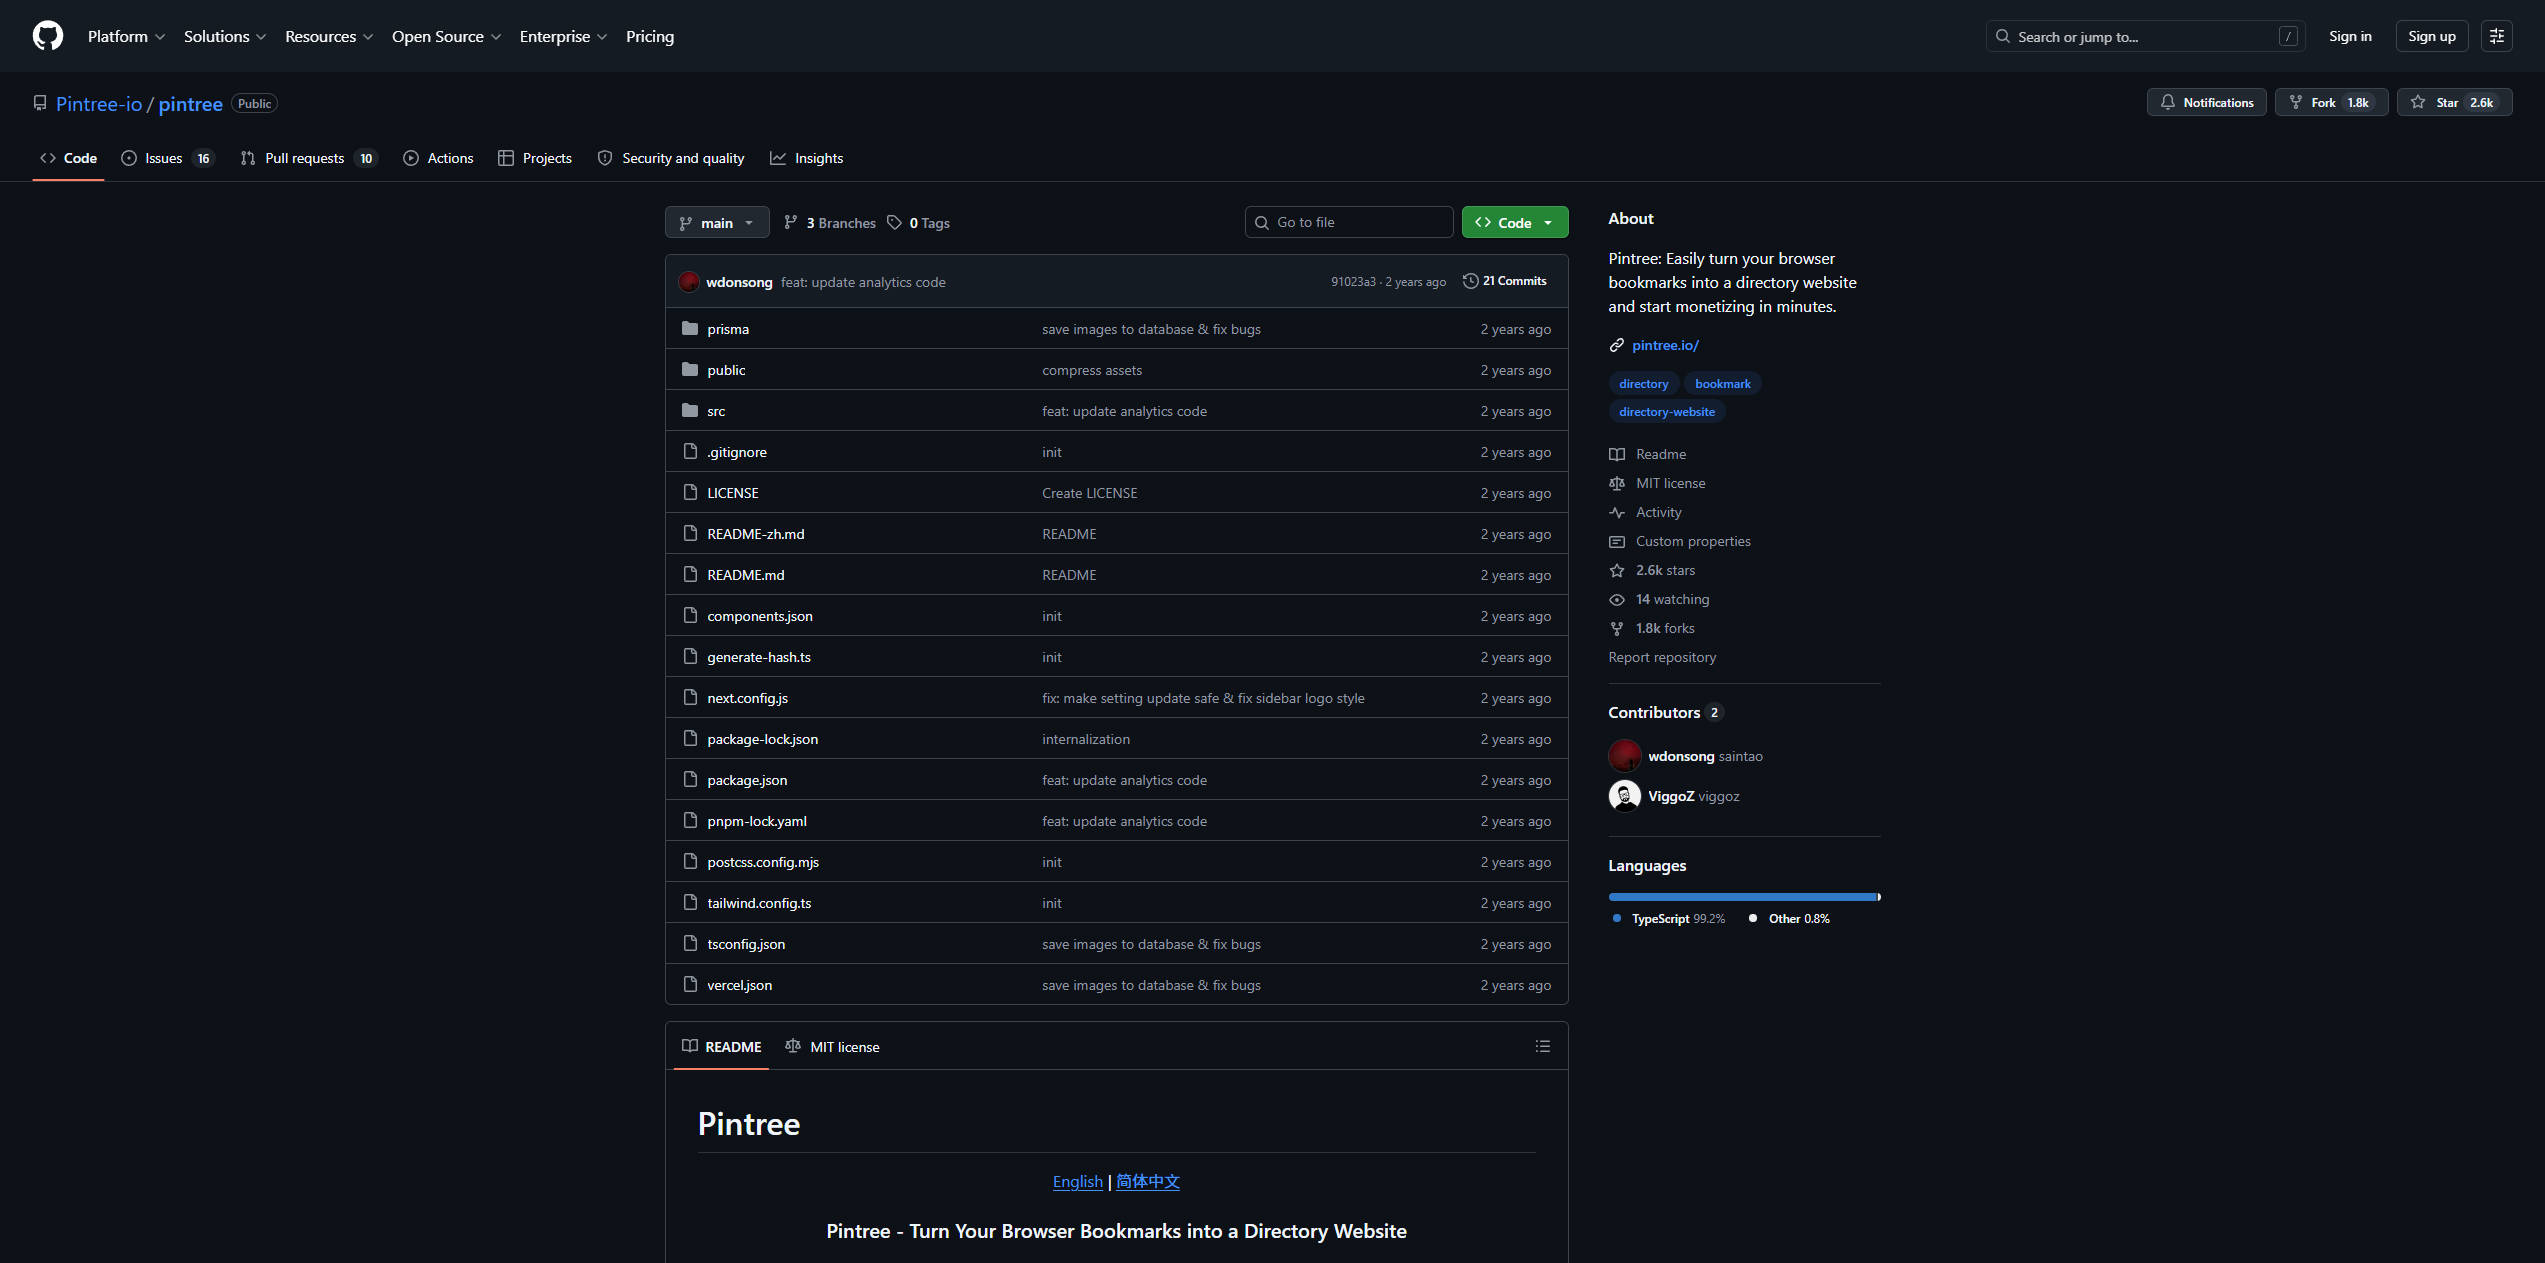The width and height of the screenshot is (2545, 1263).
Task: Click the ViggoZ contributor avatar
Action: [x=1624, y=796]
